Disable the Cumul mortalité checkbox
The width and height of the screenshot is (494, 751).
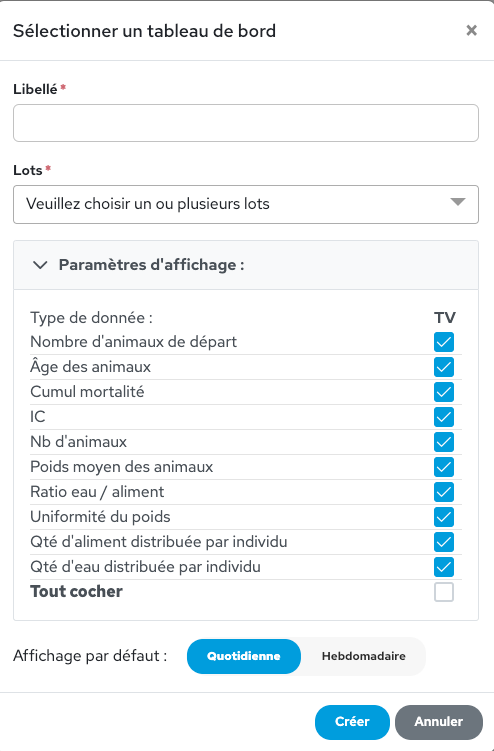pos(444,392)
